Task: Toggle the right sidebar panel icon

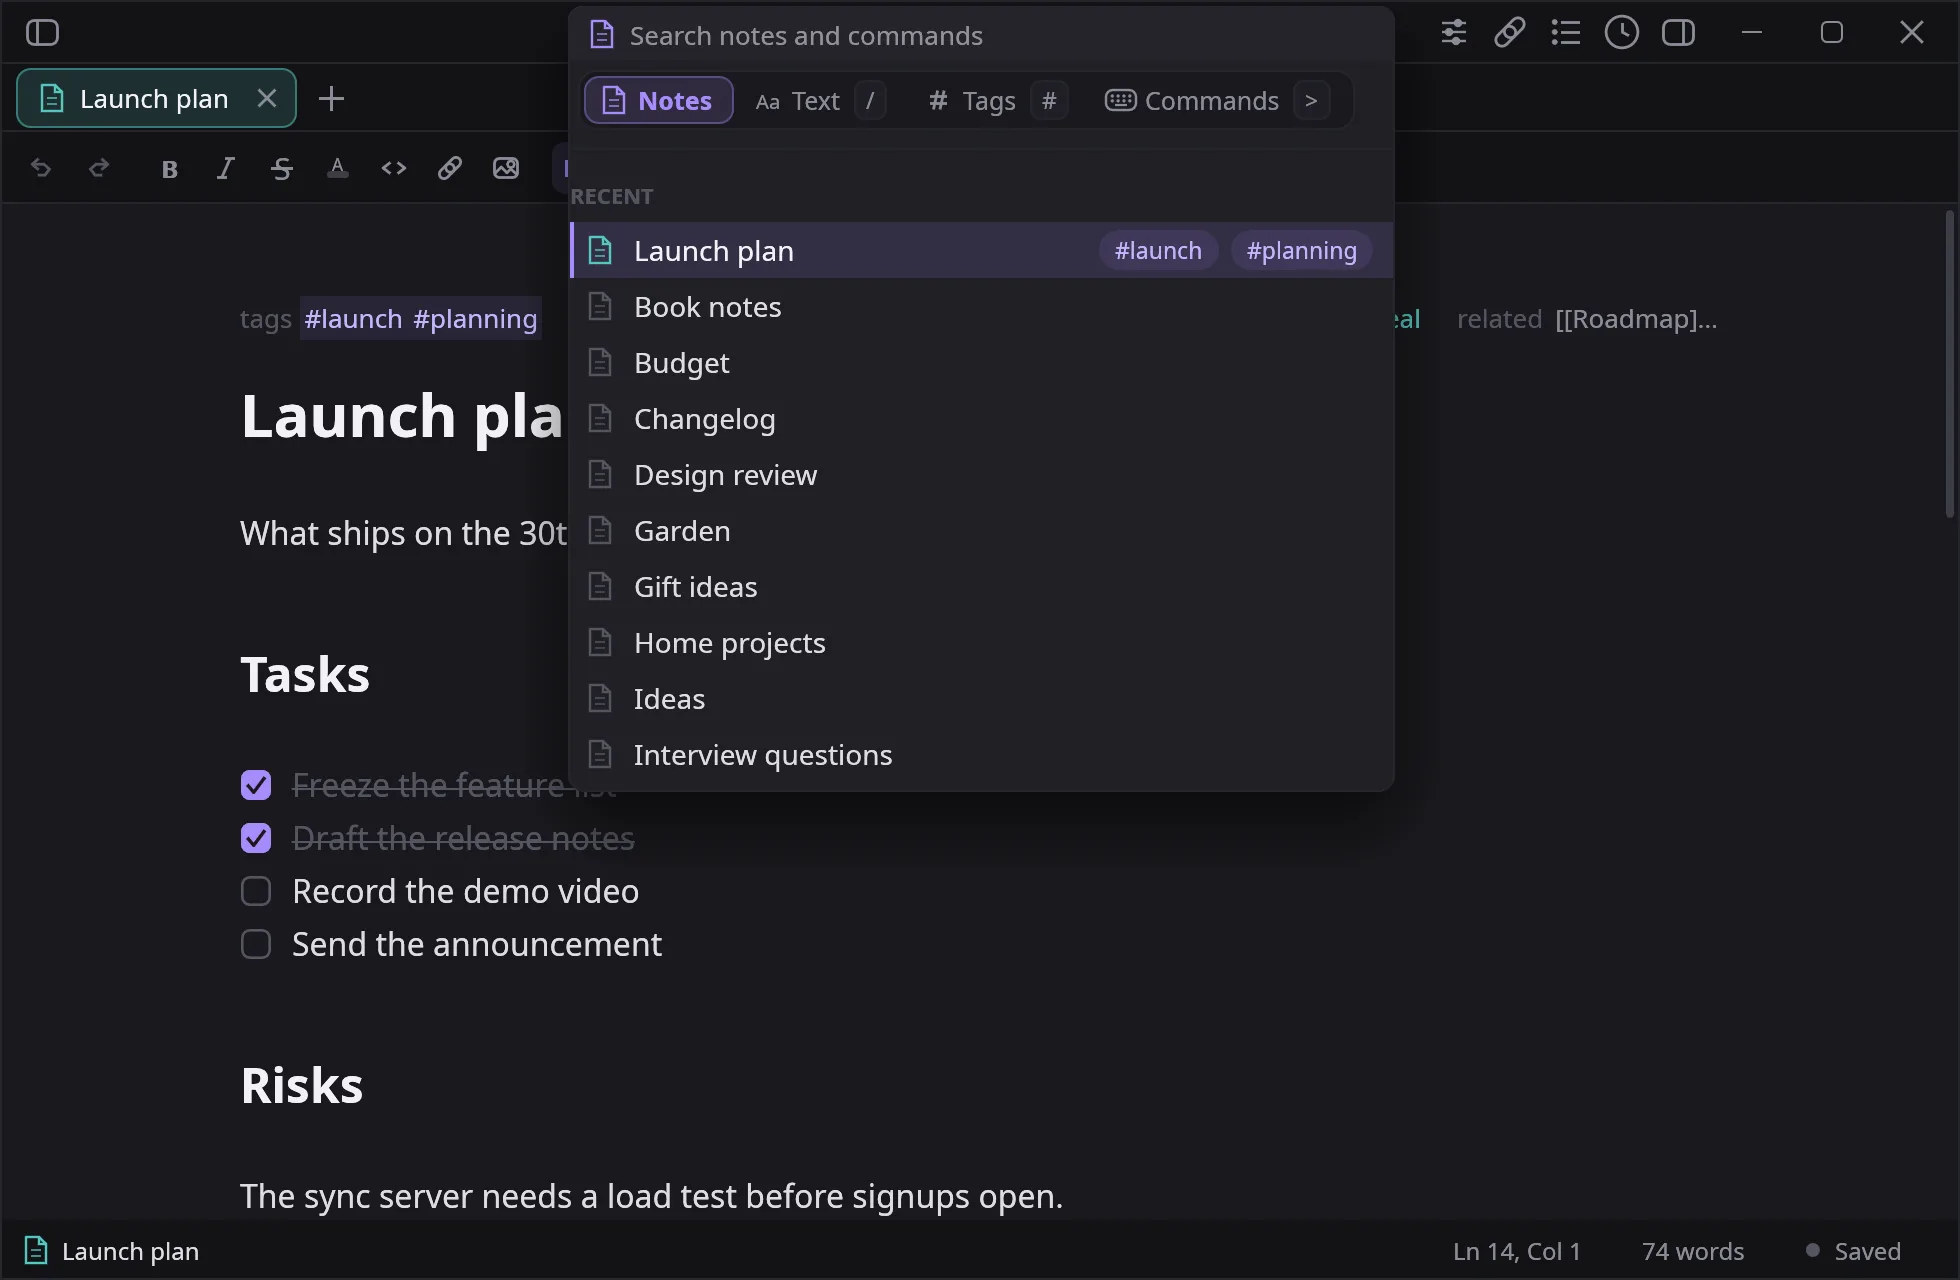Action: coord(1678,33)
